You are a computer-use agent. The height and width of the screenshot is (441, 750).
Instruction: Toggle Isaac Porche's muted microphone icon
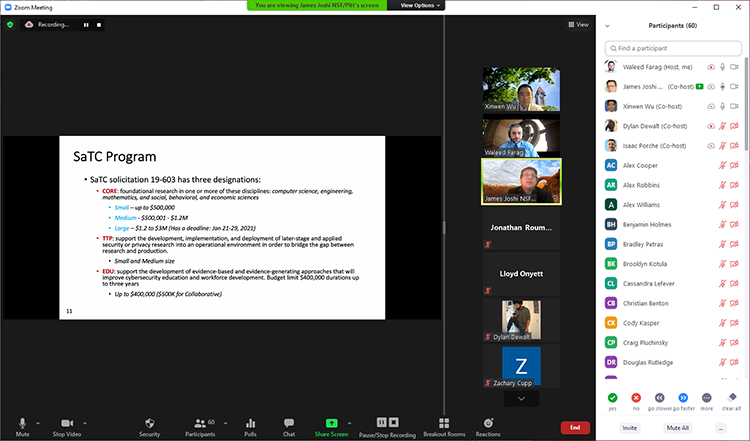723,145
